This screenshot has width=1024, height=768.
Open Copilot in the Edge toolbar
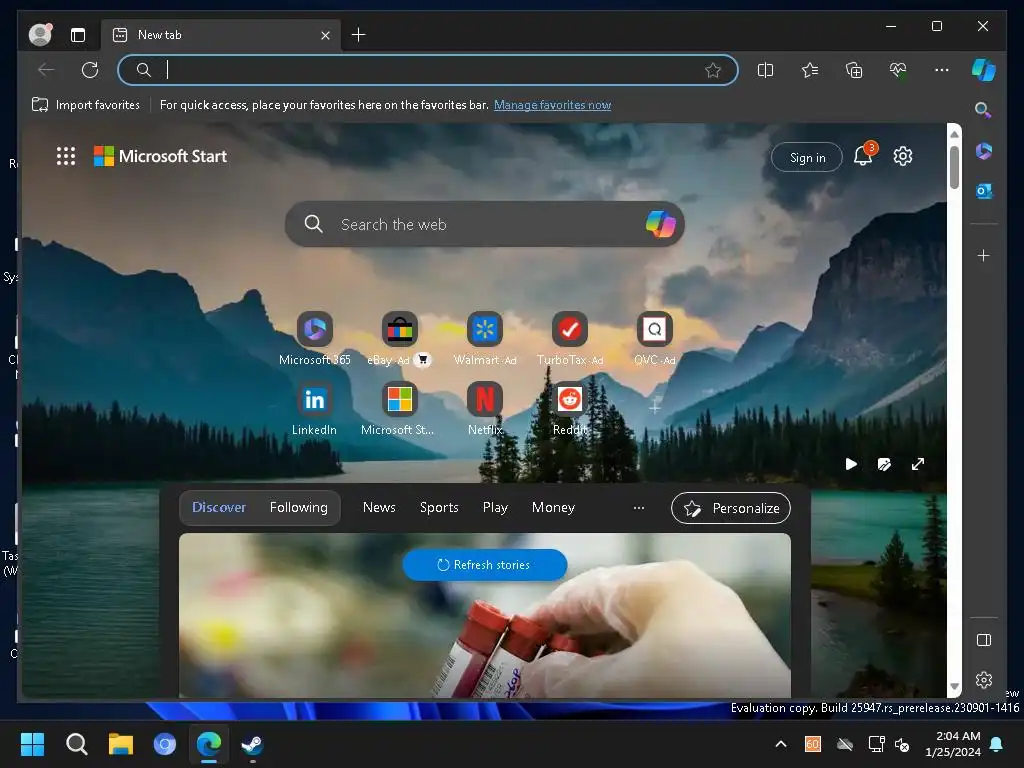point(984,70)
